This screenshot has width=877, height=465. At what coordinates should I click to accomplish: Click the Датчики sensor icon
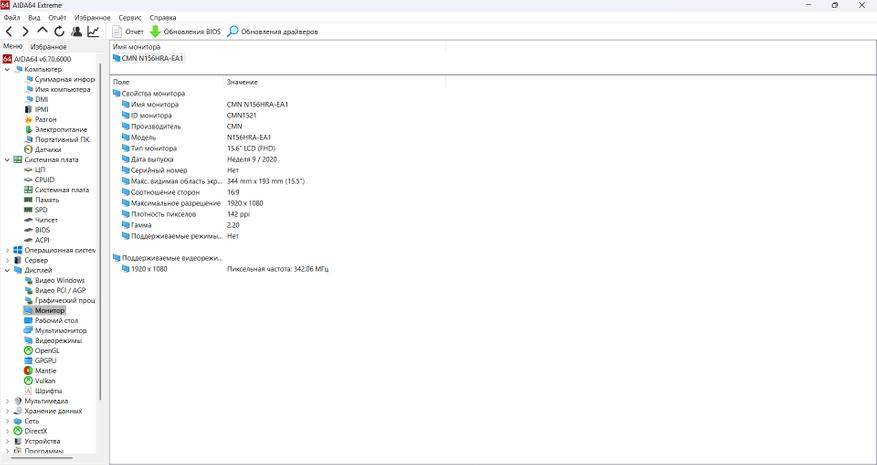click(x=29, y=149)
